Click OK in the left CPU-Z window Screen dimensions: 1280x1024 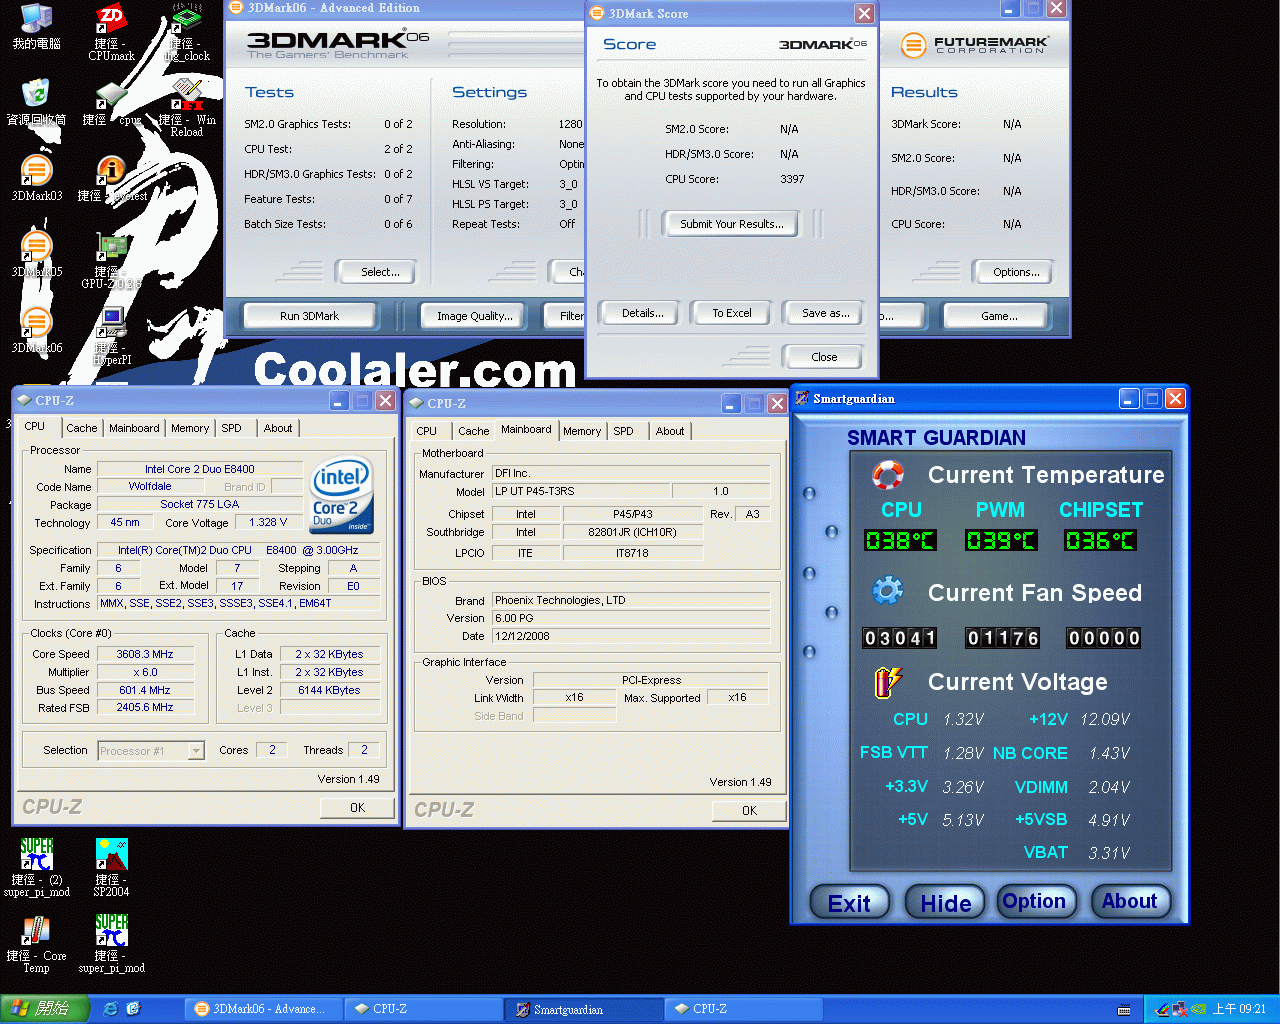[x=357, y=808]
